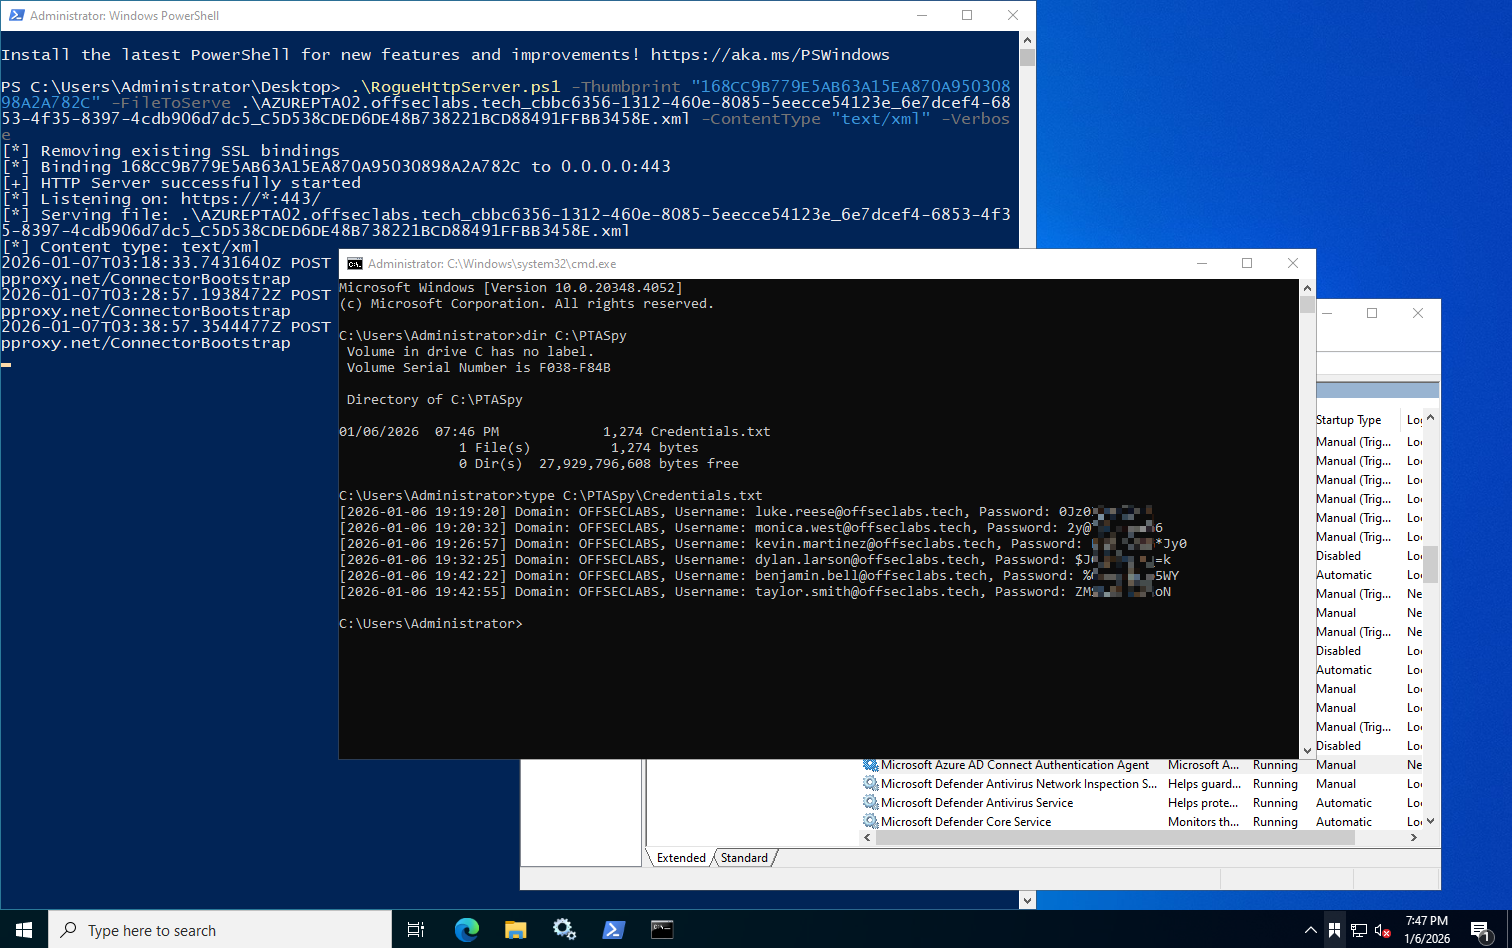This screenshot has height=948, width=1512.
Task: Click the 'HTTP Server successfully started' line in PowerShell
Action: tap(200, 183)
